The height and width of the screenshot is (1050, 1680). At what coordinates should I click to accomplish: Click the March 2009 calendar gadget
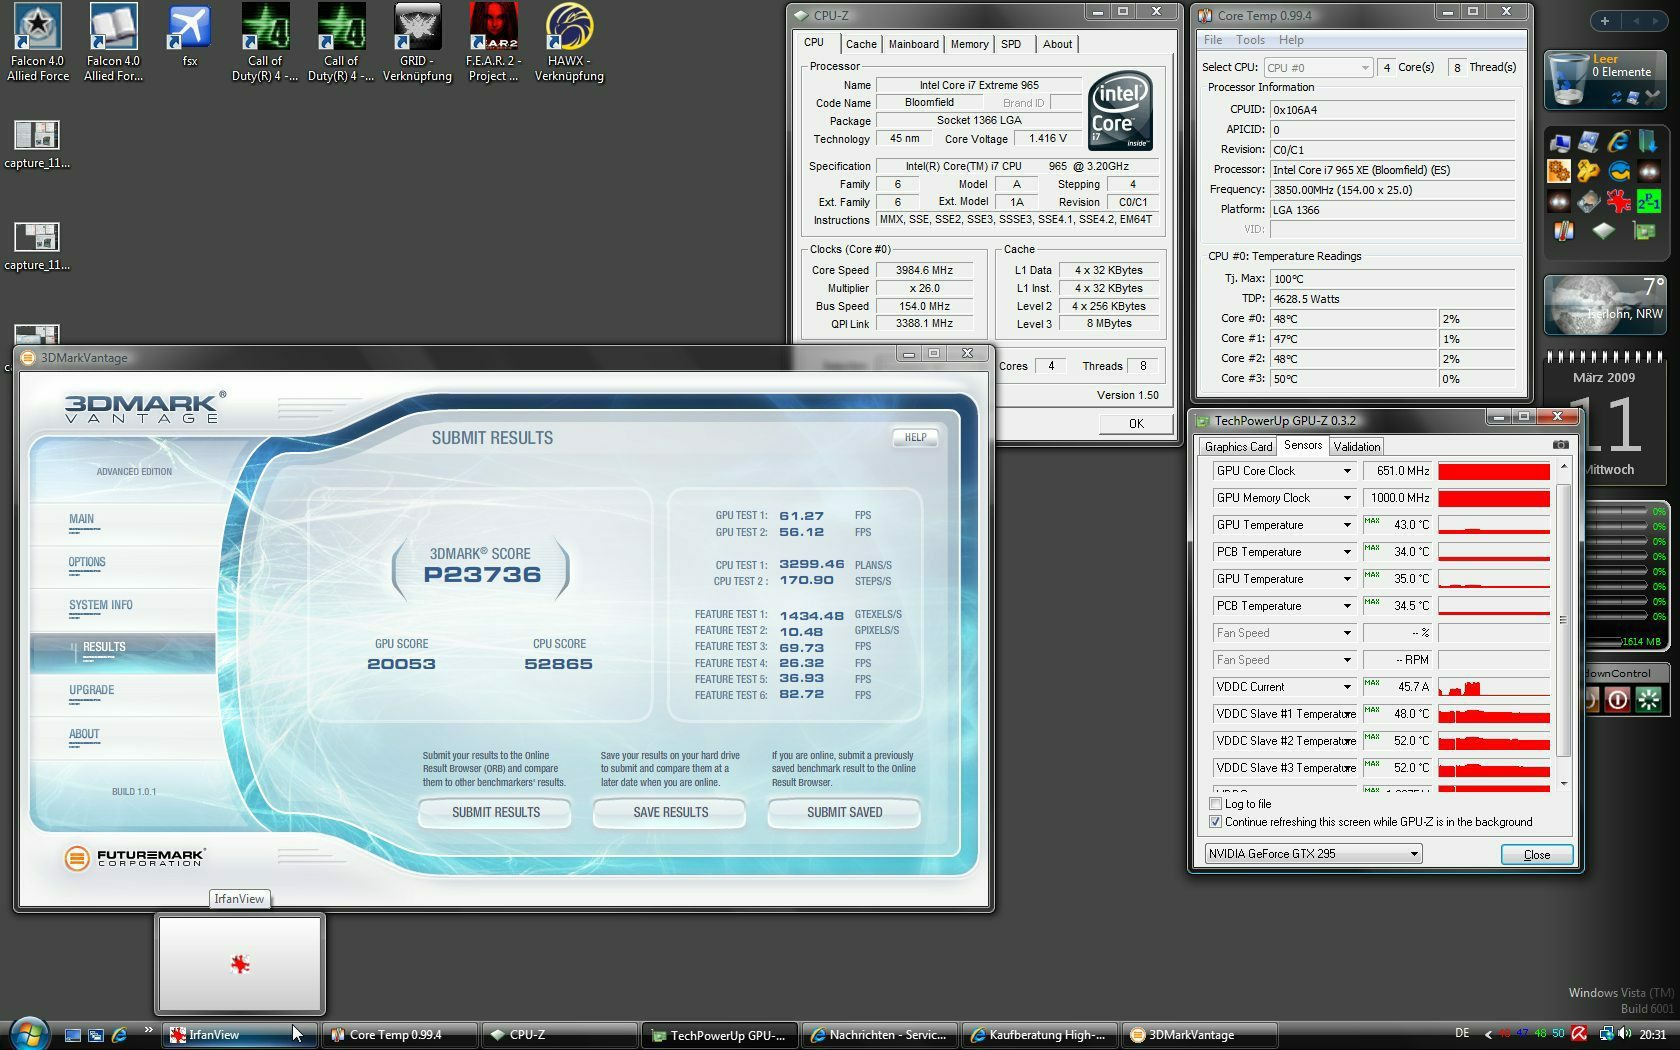pyautogui.click(x=1604, y=417)
